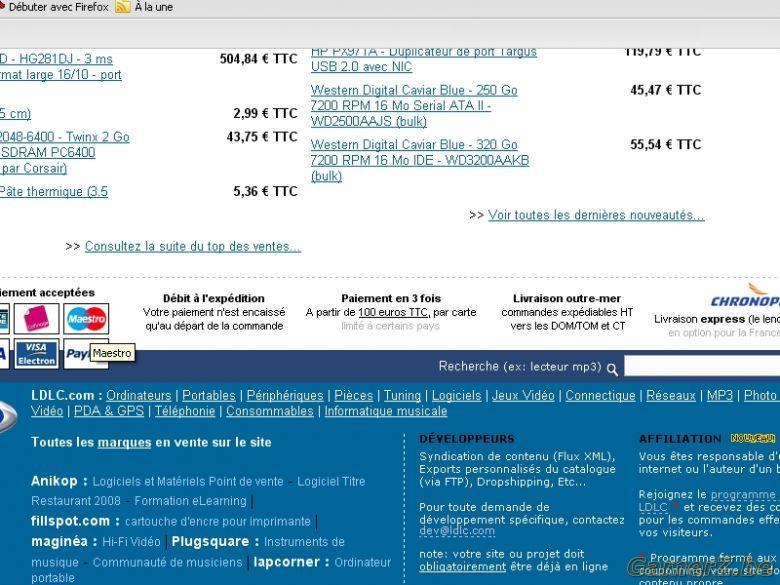
Task: Go to Réseaux category
Action: coord(671,395)
